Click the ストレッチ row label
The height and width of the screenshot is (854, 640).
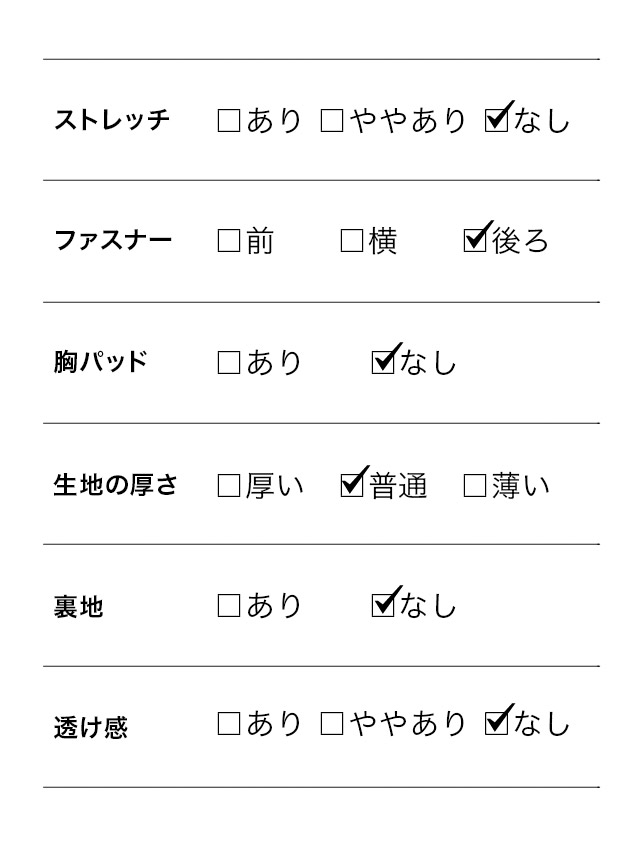(x=112, y=121)
